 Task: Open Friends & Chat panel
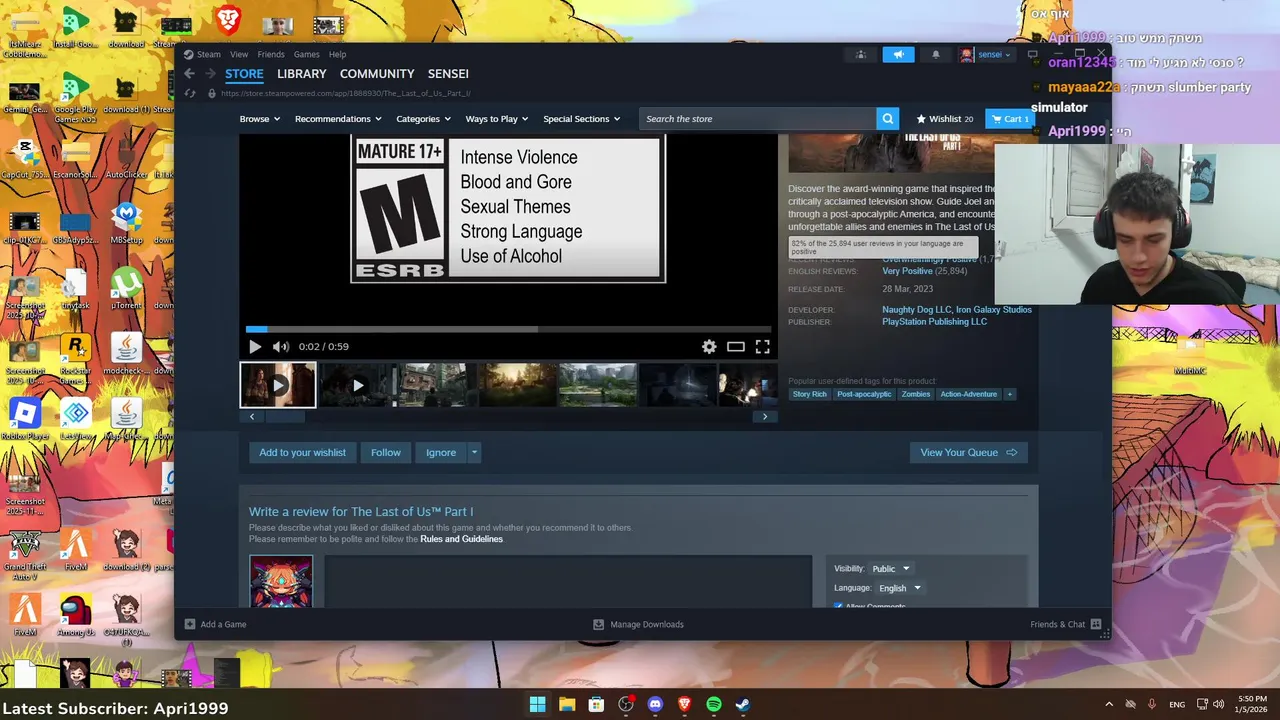pyautogui.click(x=1066, y=624)
